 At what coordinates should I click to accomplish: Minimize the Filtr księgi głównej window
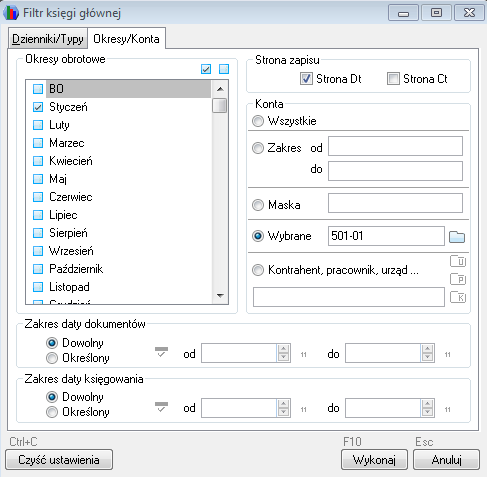click(403, 13)
